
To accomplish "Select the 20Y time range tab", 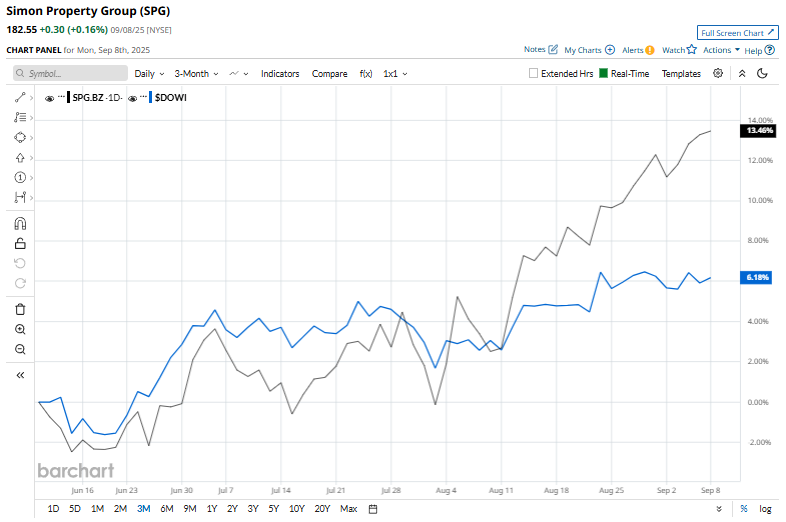I will pos(322,508).
